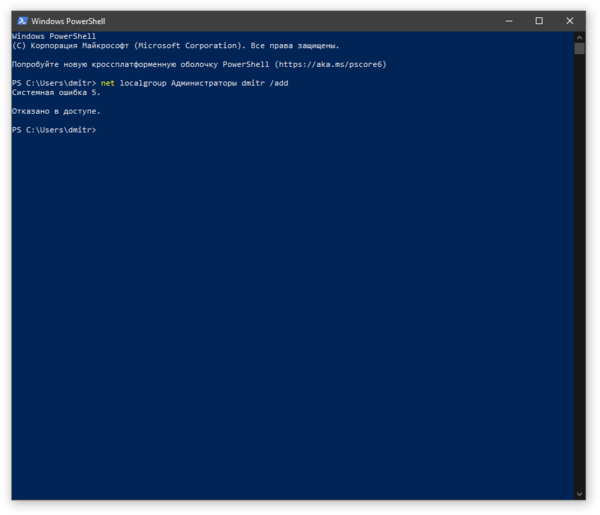Click the scrollbar down arrow
The width and height of the screenshot is (600, 515).
pyautogui.click(x=580, y=494)
